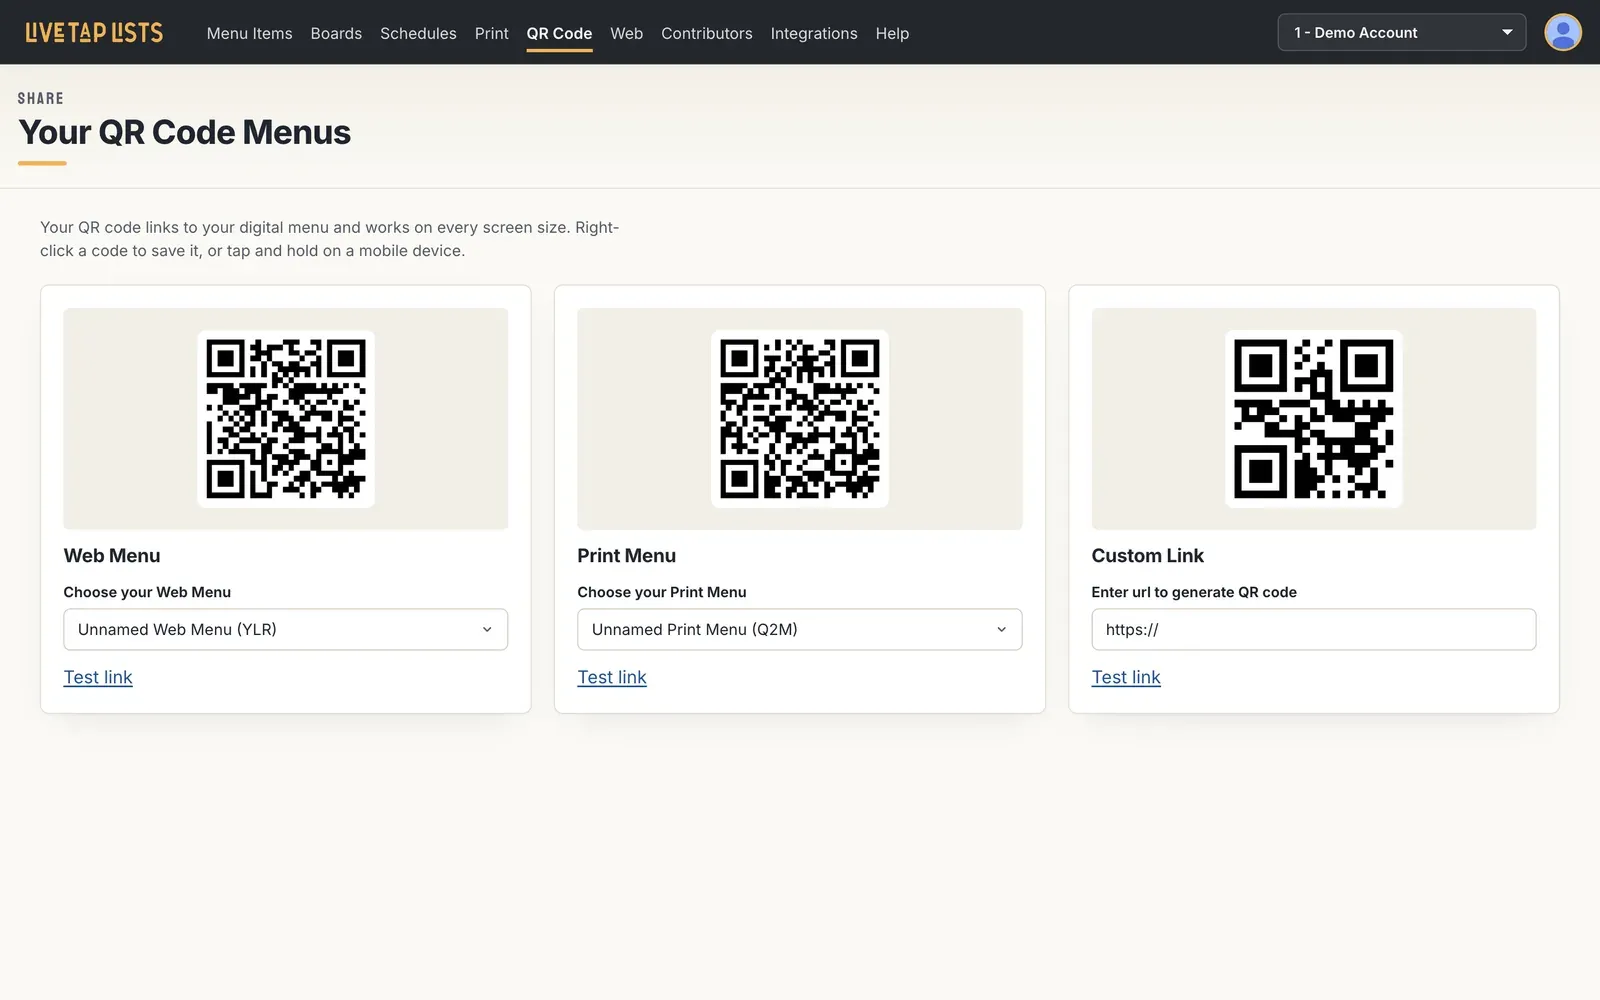Open the Print tab in the nav
Image resolution: width=1600 pixels, height=1000 pixels.
pyautogui.click(x=491, y=33)
